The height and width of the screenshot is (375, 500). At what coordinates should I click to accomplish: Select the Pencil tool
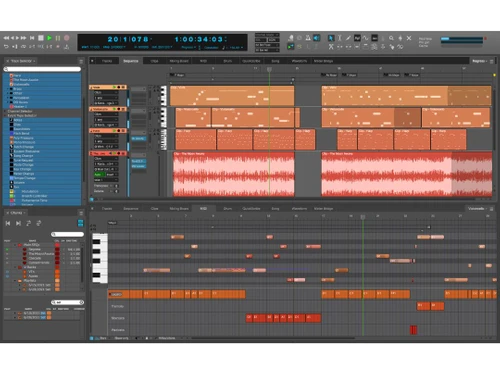[348, 38]
